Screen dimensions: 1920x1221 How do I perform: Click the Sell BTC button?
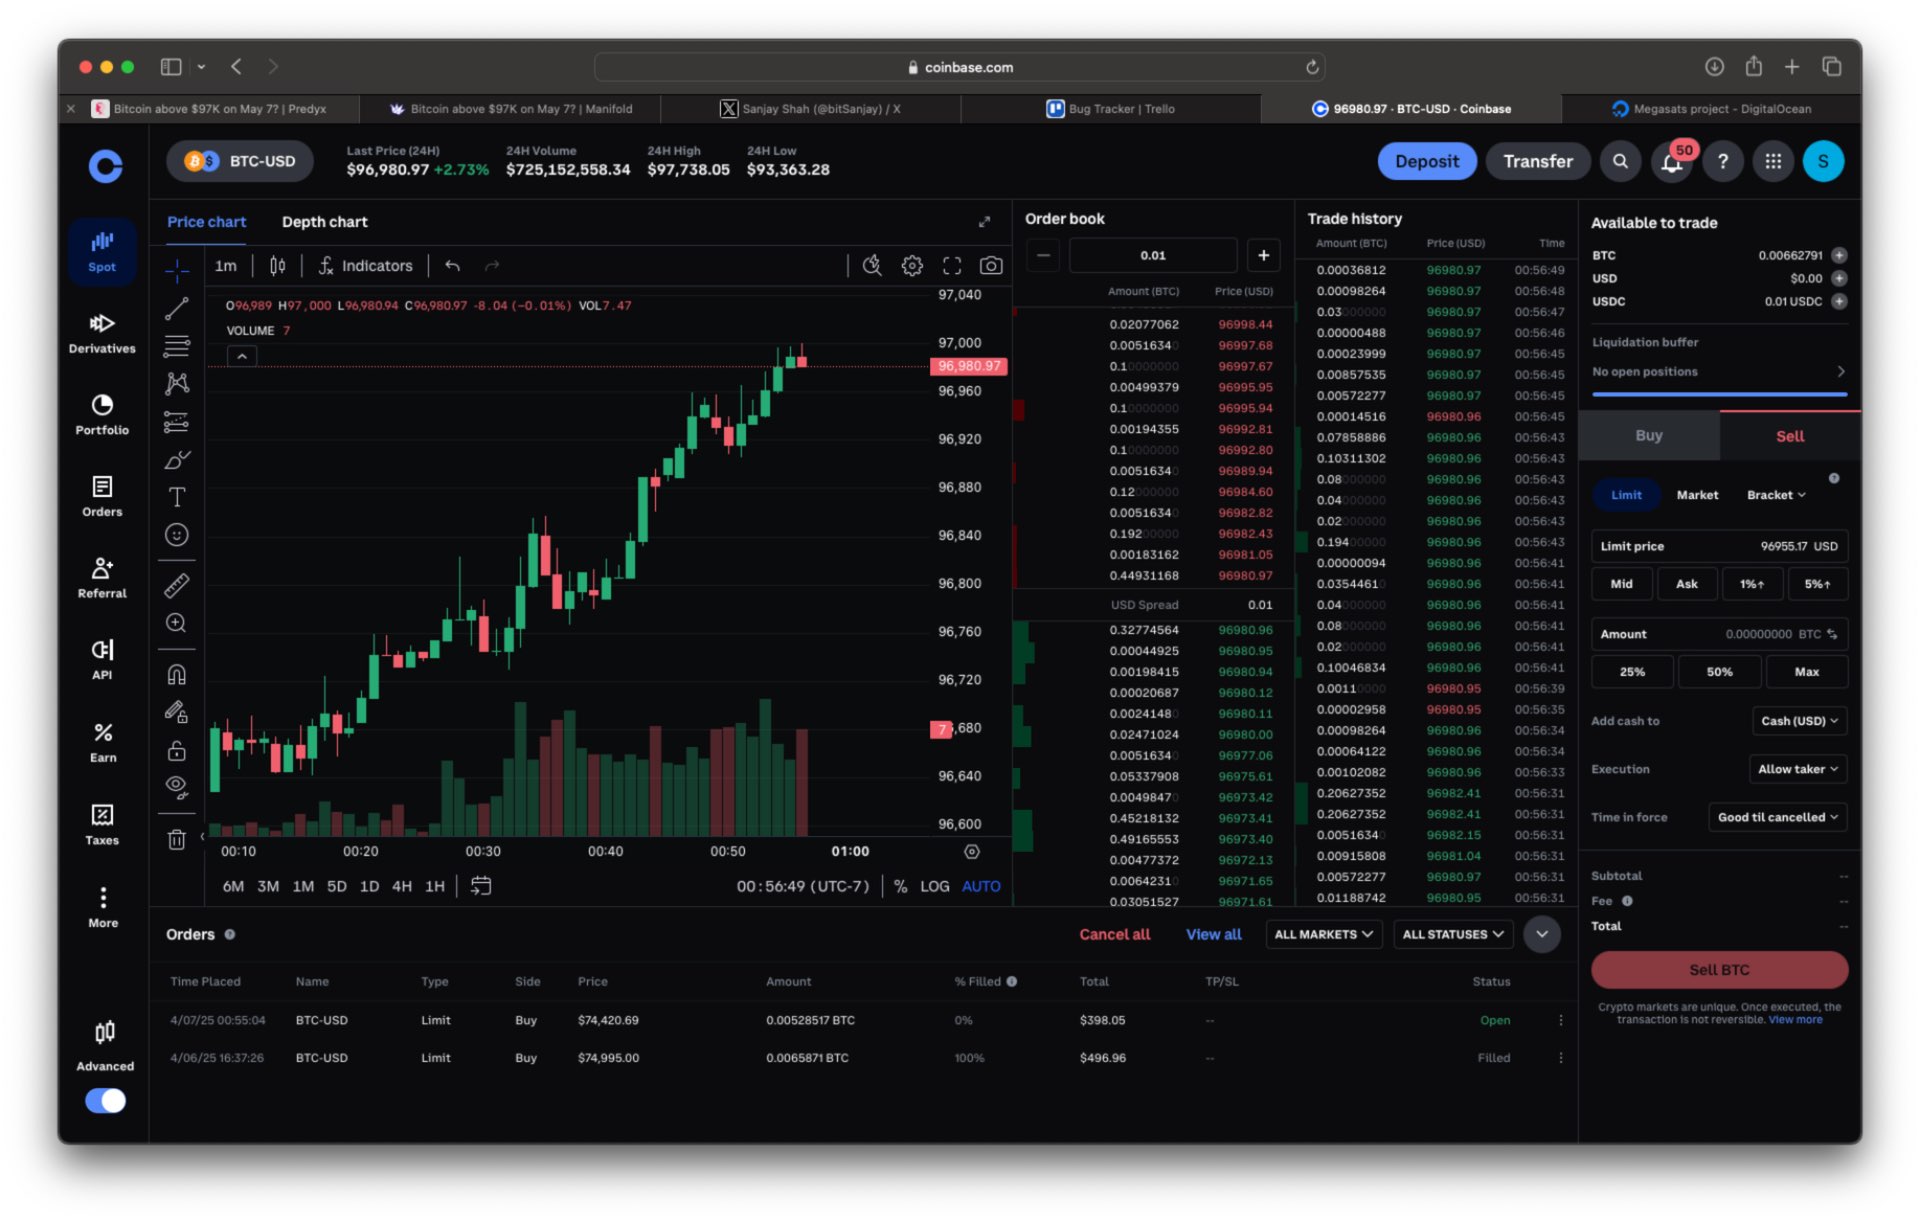click(1718, 970)
